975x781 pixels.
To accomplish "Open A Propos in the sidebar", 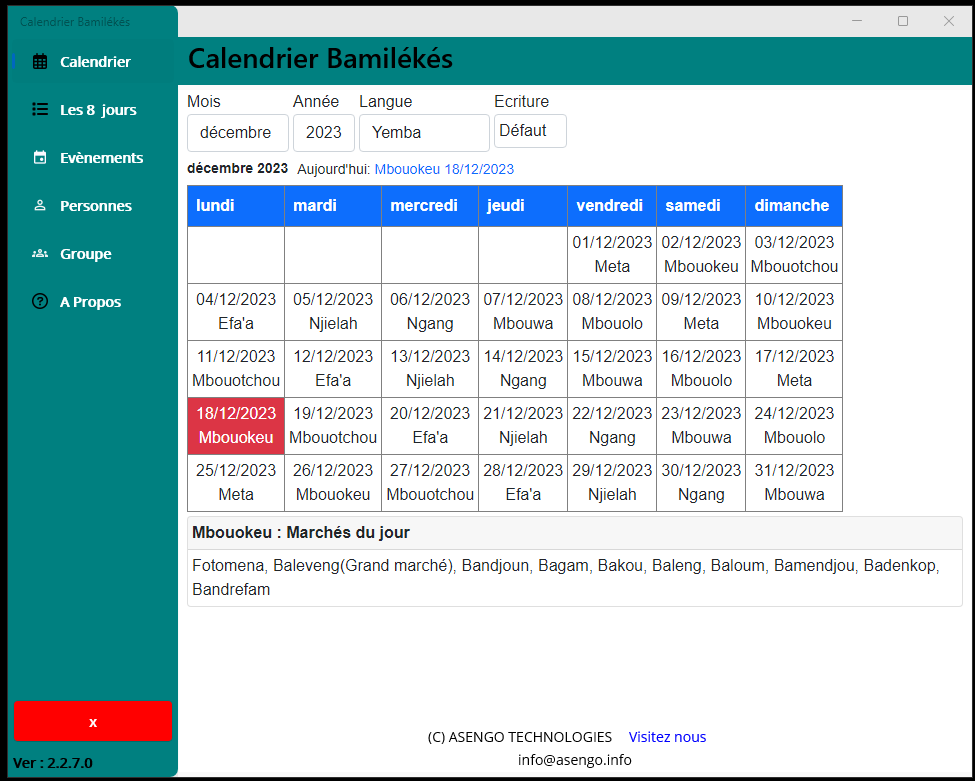I will tap(93, 302).
